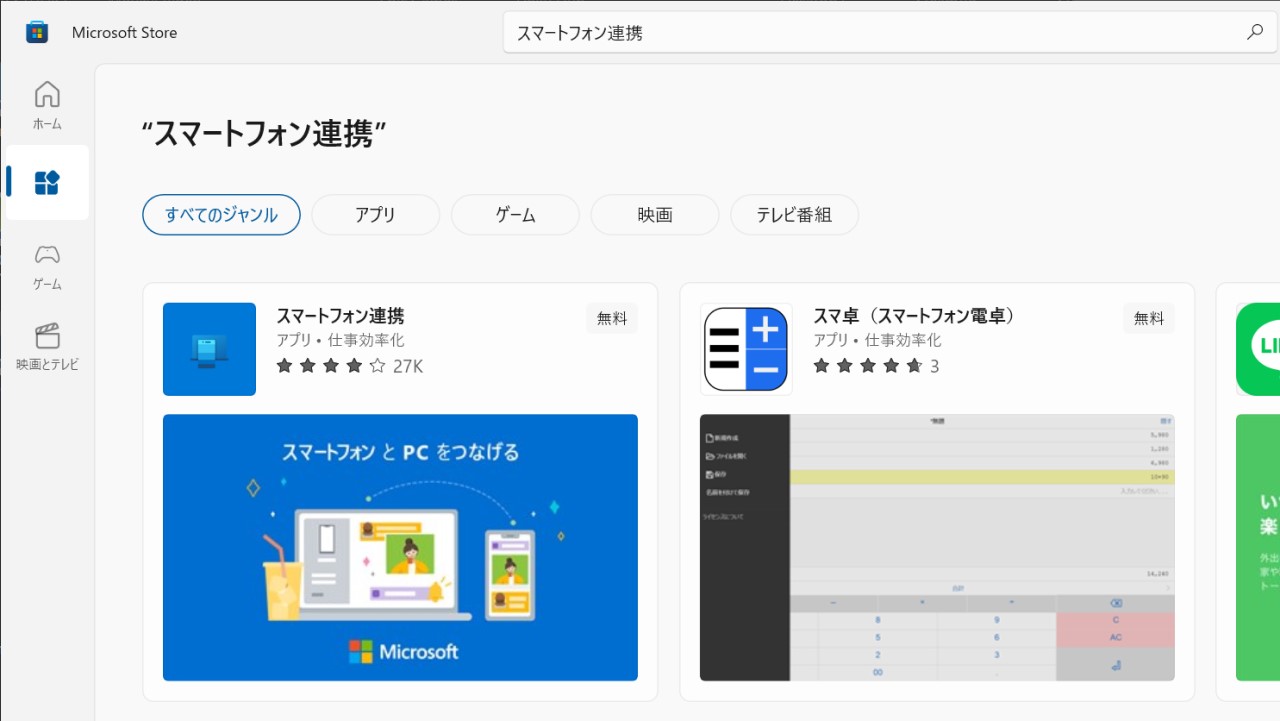Click the Microsoft Store window title
This screenshot has height=721, width=1280.
pos(124,32)
